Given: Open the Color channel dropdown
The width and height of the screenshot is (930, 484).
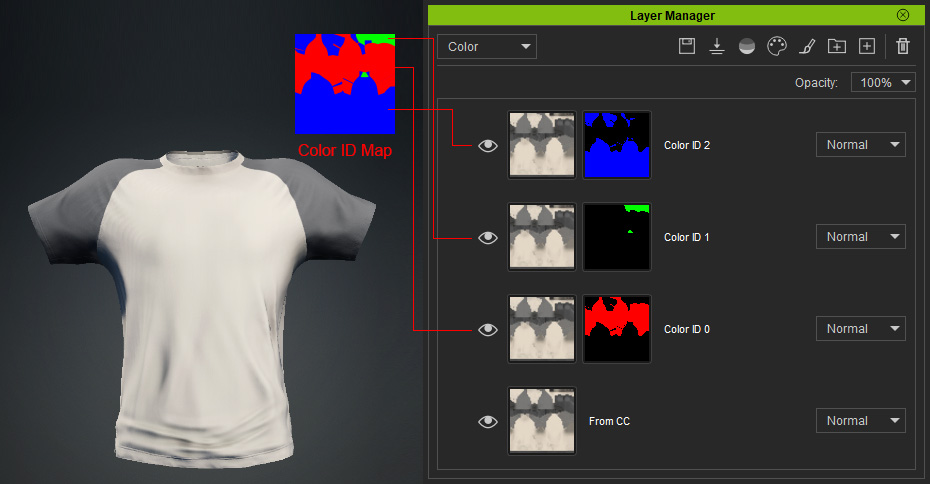Looking at the screenshot, I should tap(487, 47).
